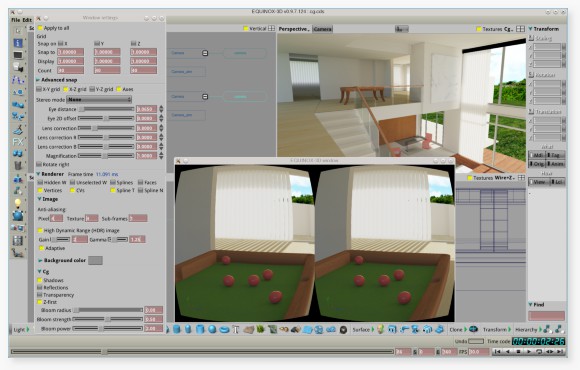
Task: Toggle the Axes checkbox
Action: point(119,89)
